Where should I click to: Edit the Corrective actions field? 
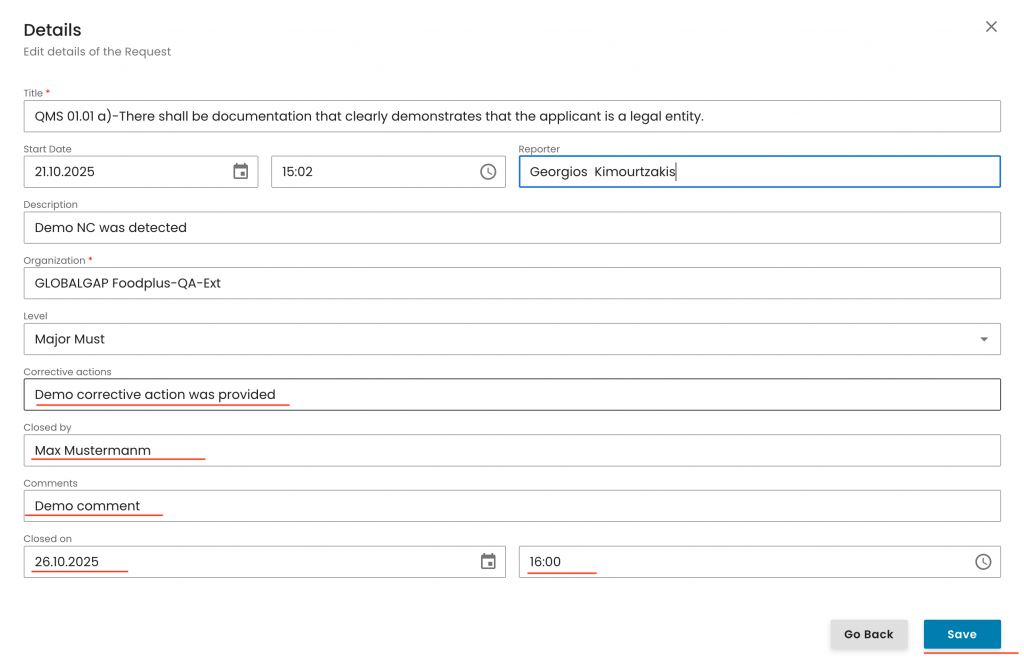(x=510, y=395)
